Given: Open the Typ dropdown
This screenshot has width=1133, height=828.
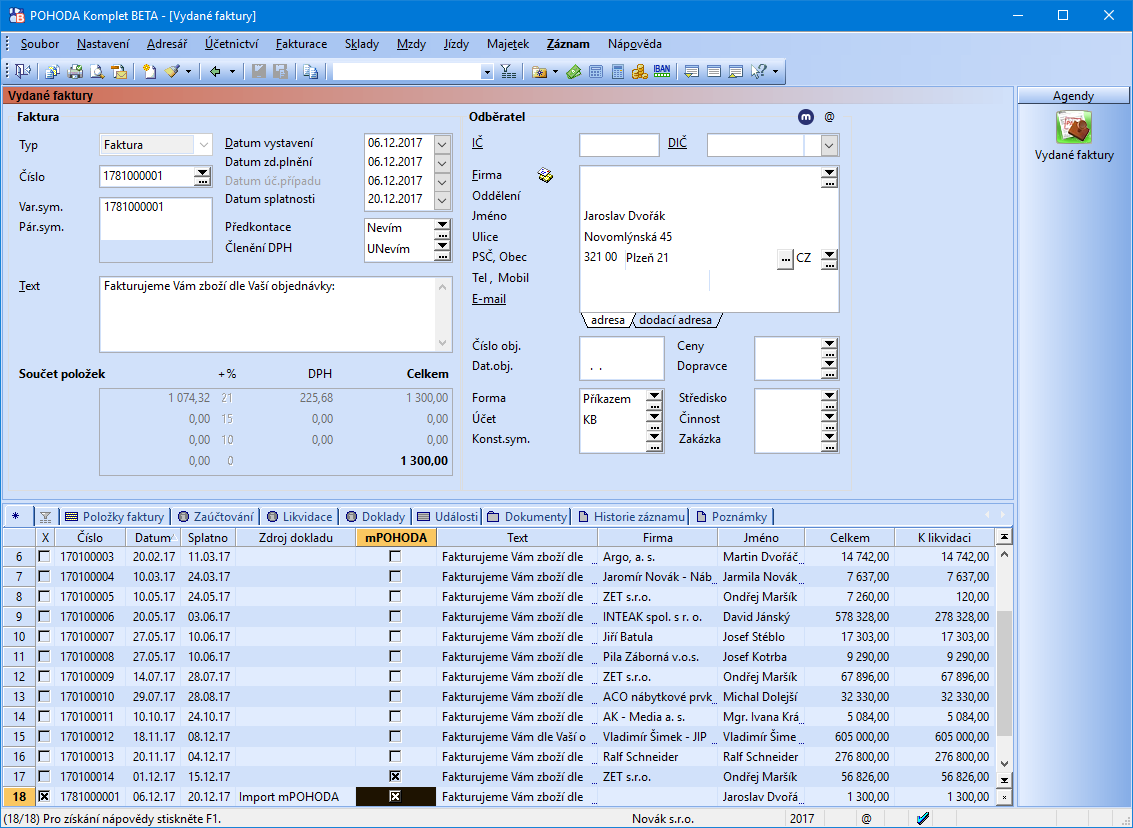Looking at the screenshot, I should [x=203, y=145].
